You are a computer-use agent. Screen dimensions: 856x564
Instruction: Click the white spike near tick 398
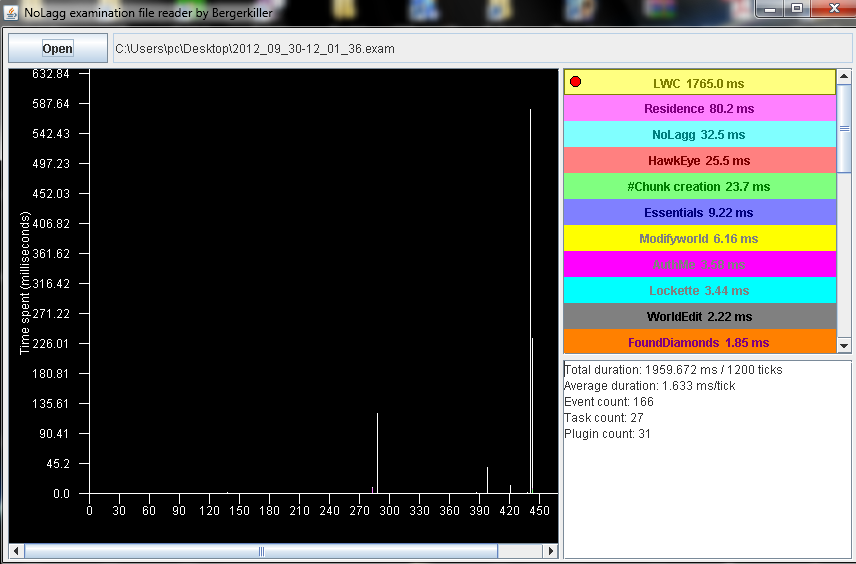coord(488,480)
